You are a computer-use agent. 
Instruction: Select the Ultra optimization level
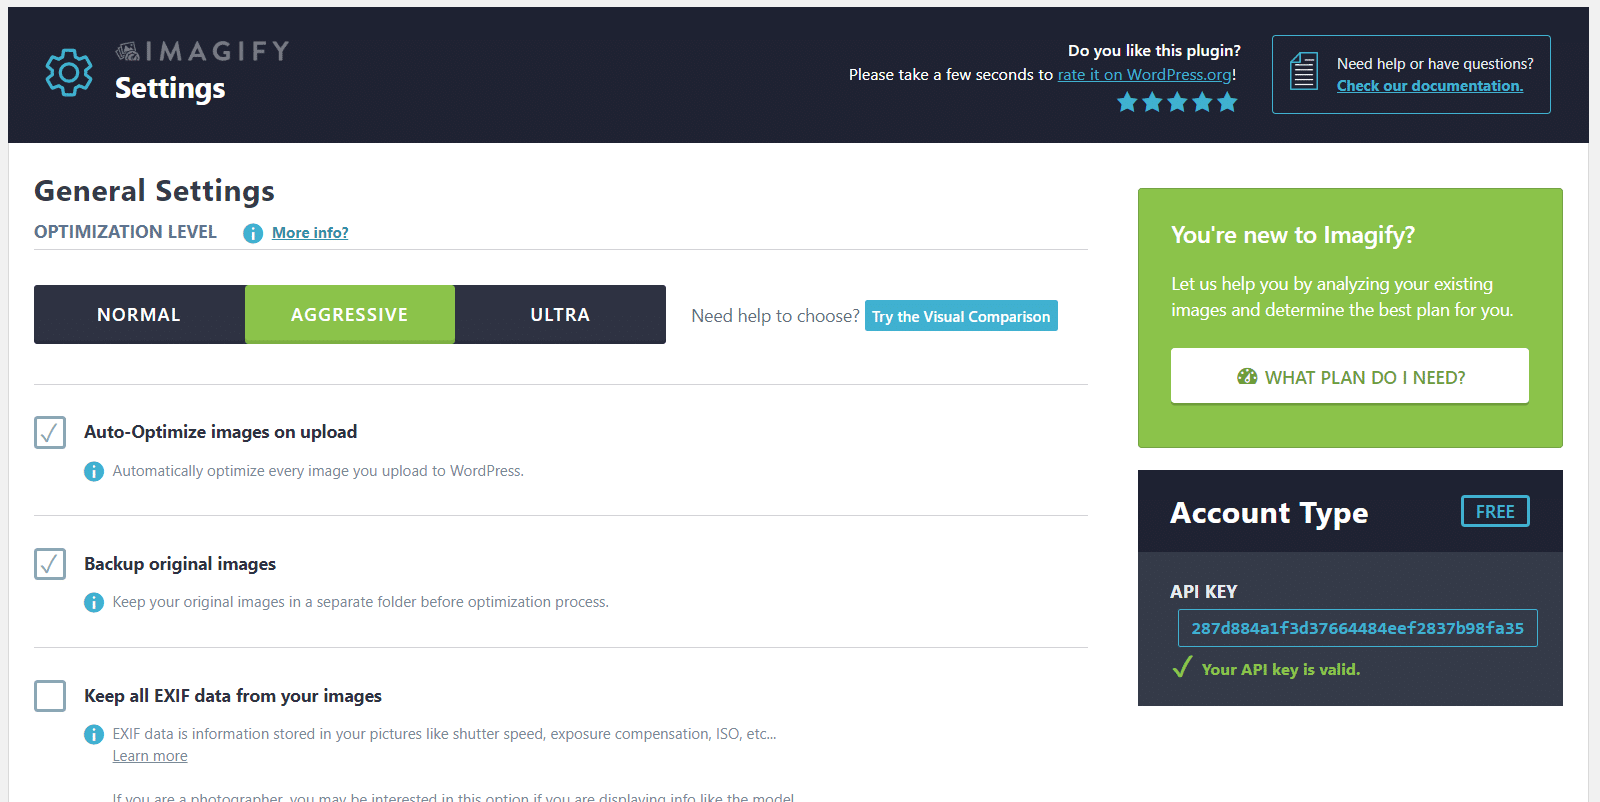point(560,315)
